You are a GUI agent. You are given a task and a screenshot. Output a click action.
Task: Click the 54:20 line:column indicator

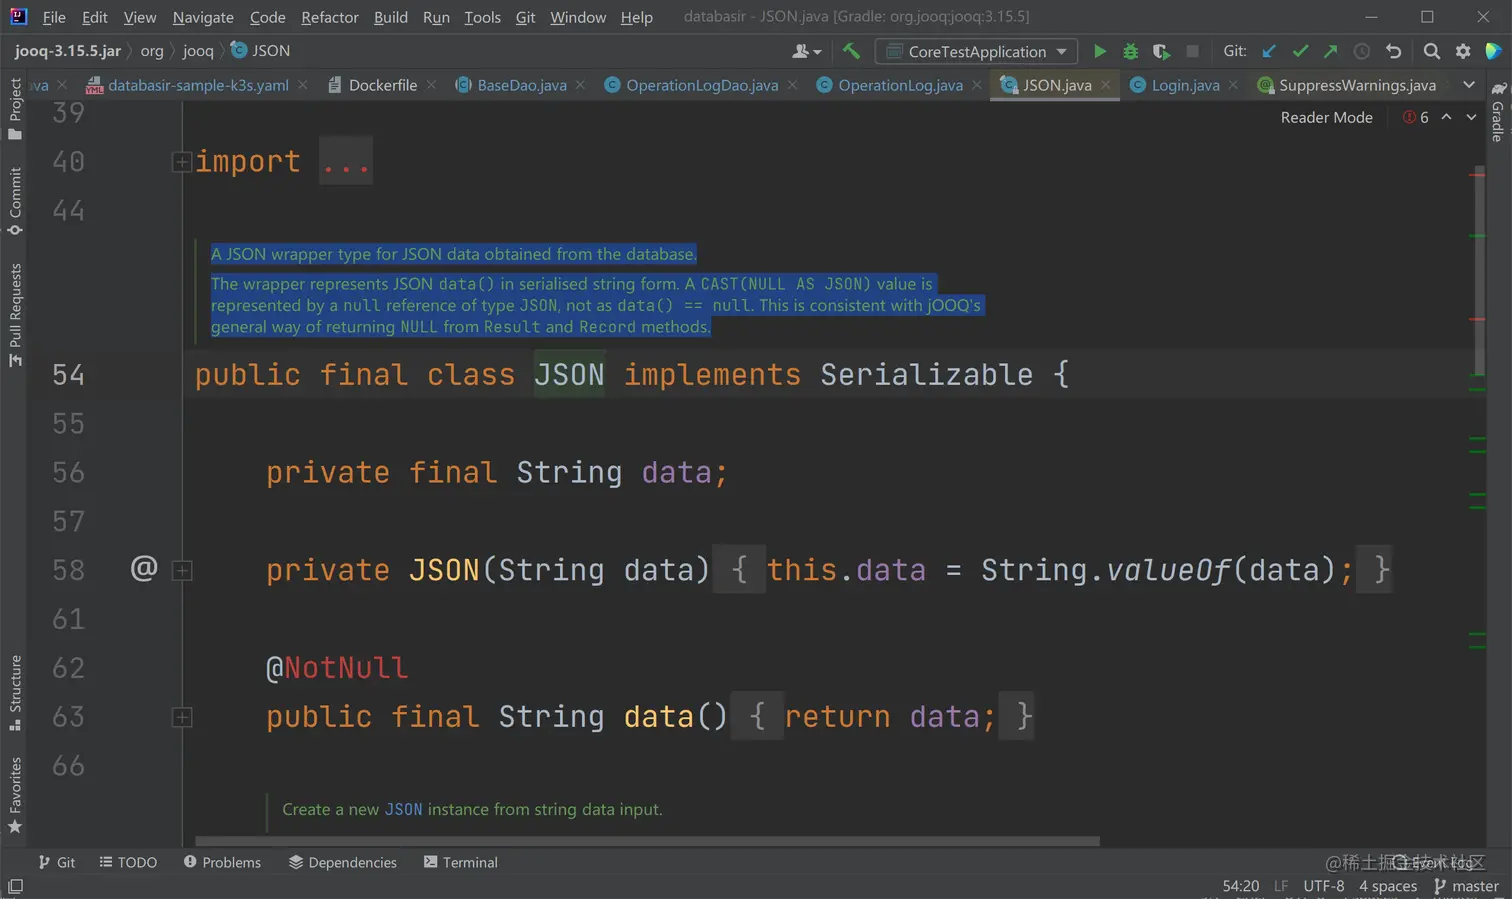pyautogui.click(x=1241, y=886)
